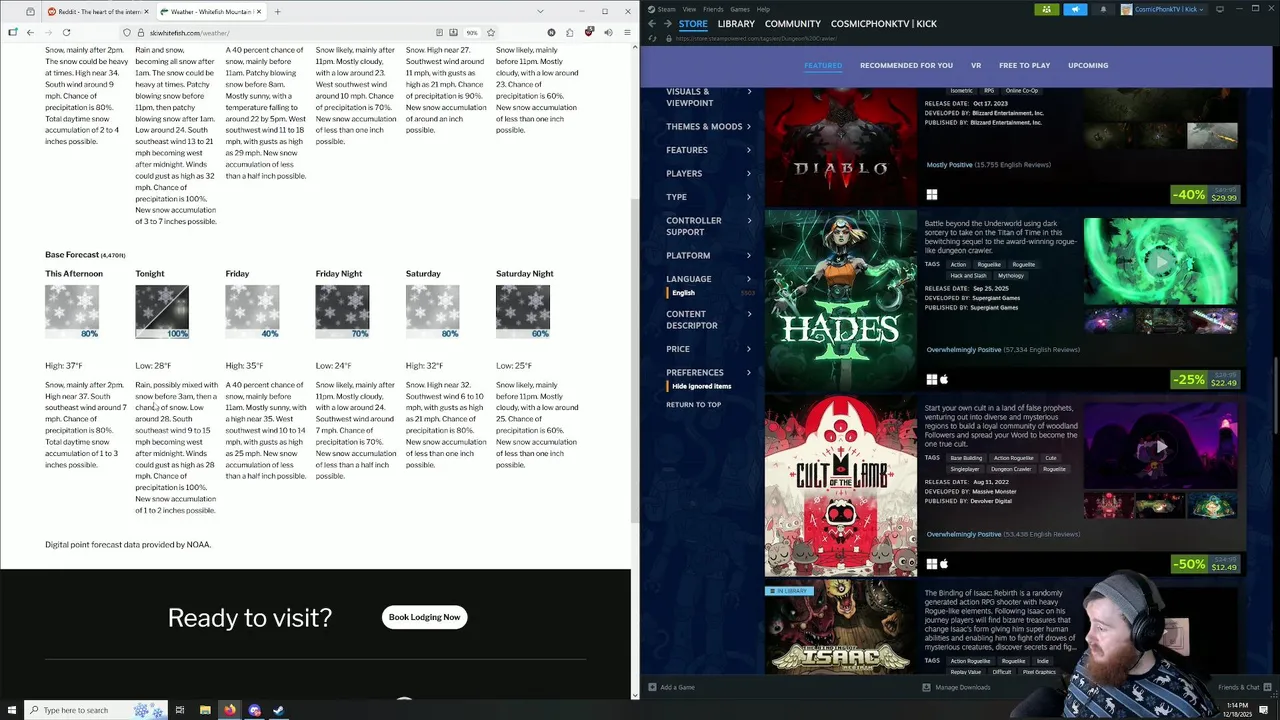1280x720 pixels.
Task: Select the Weather - Whitefish Mountain tab
Action: [x=210, y=12]
